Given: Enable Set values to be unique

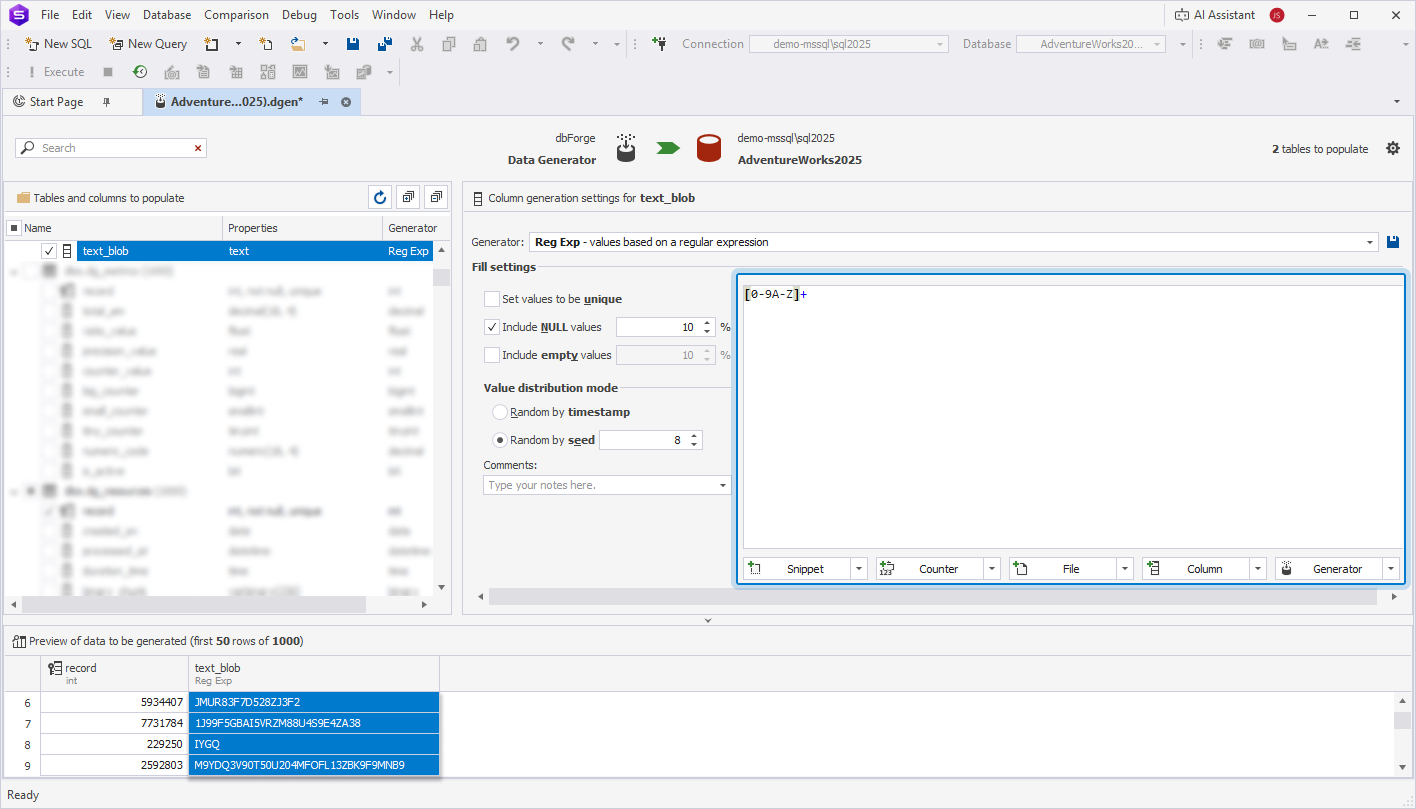Looking at the screenshot, I should [491, 299].
